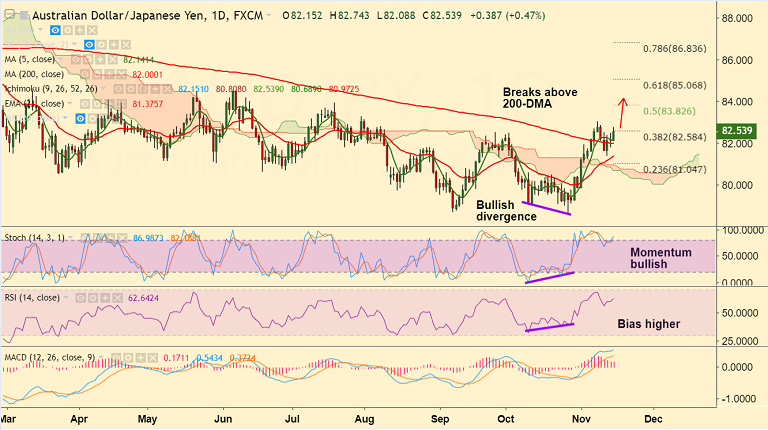
Task: Open settings gear for MACD indicator
Action: [x=128, y=358]
